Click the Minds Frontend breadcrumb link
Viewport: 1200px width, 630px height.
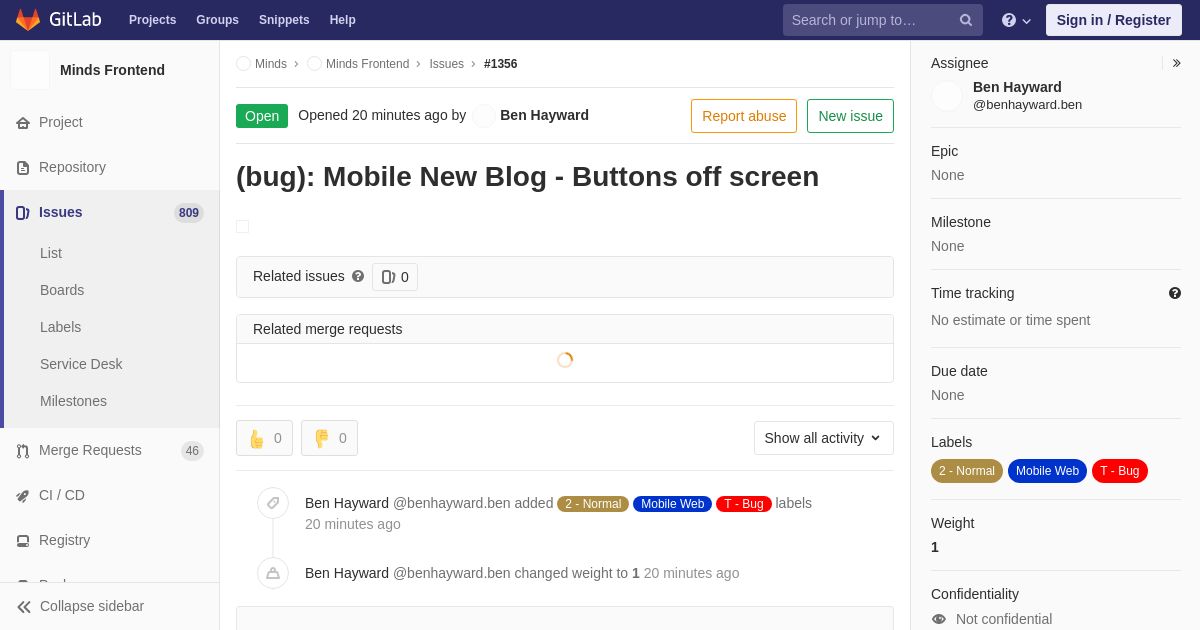coord(367,64)
